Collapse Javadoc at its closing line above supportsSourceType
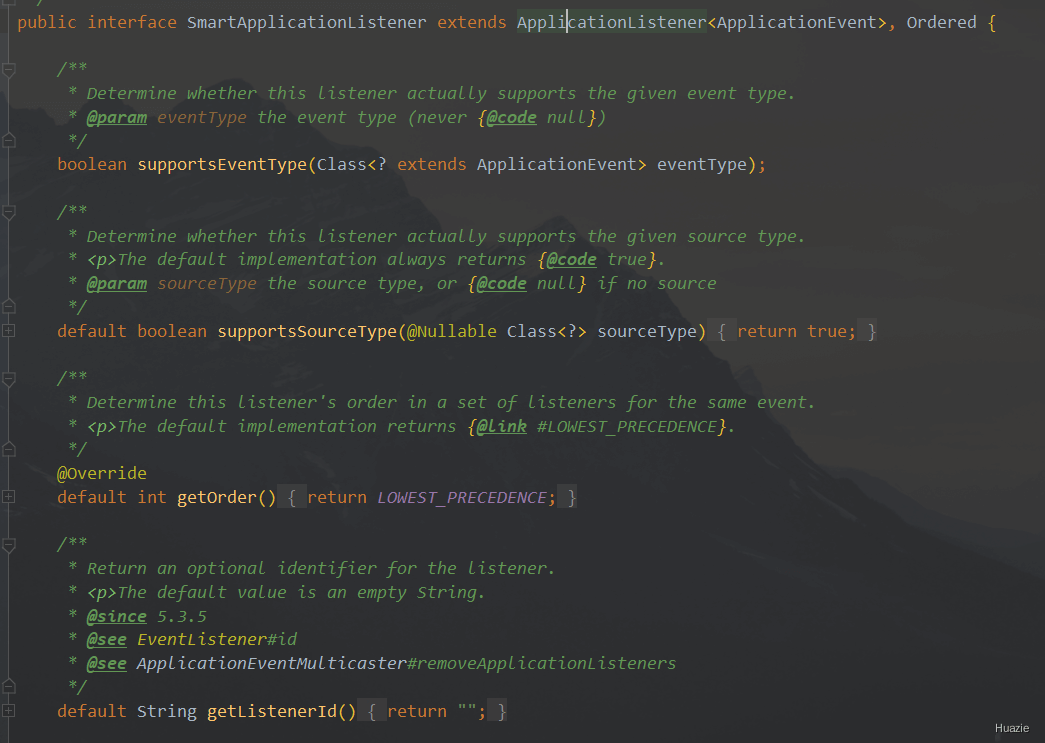 pyautogui.click(x=9, y=307)
